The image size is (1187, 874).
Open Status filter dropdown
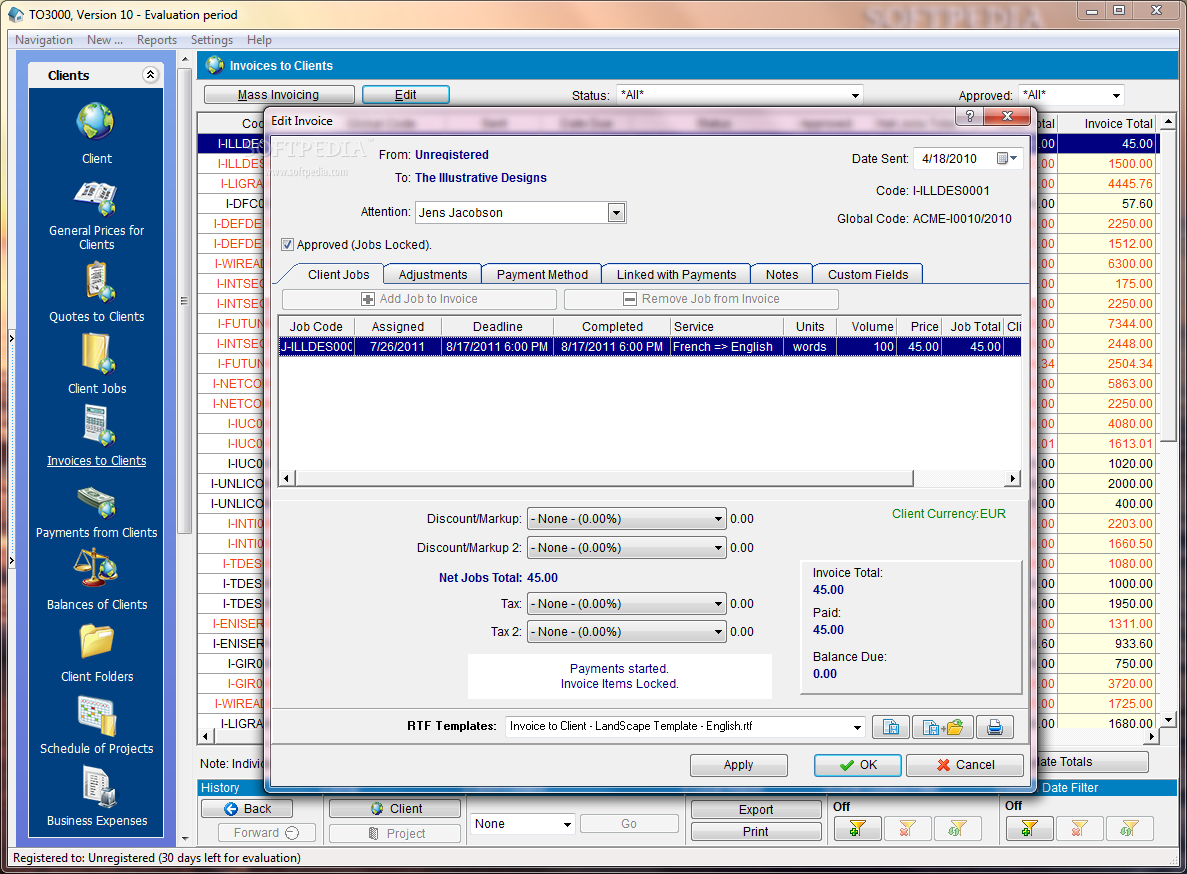[x=855, y=95]
